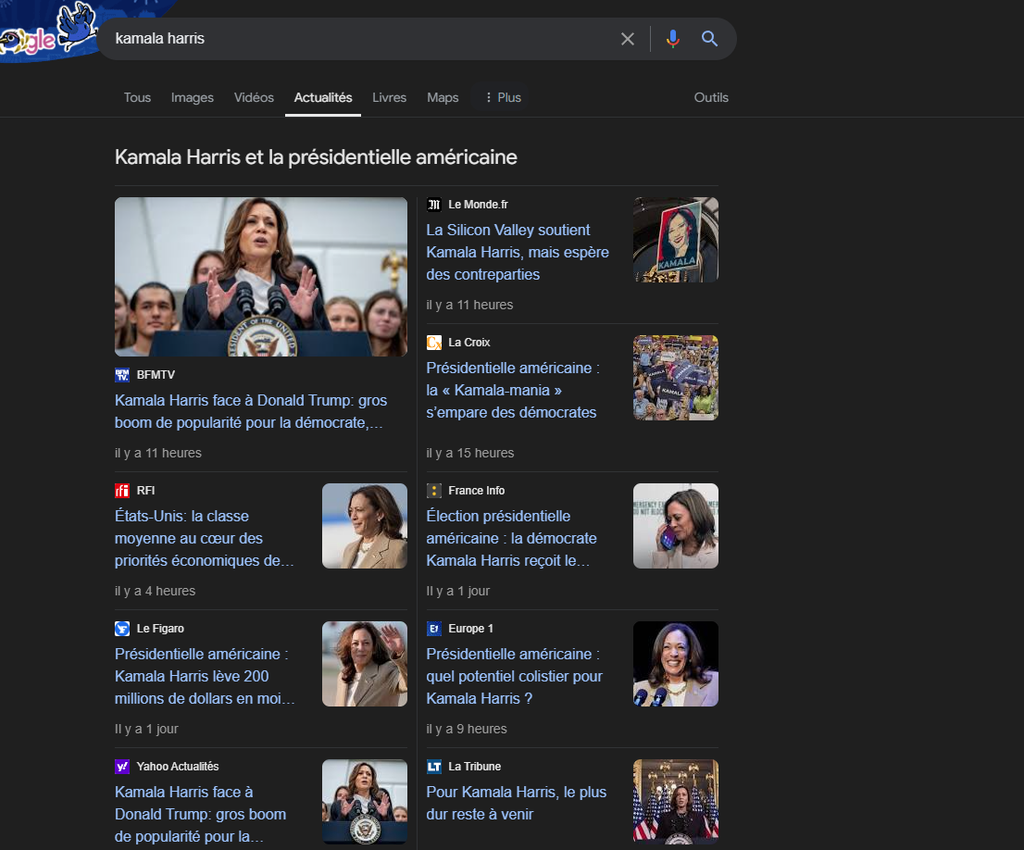
Task: Click the Yahoo Actualités source favicon
Action: (x=122, y=767)
